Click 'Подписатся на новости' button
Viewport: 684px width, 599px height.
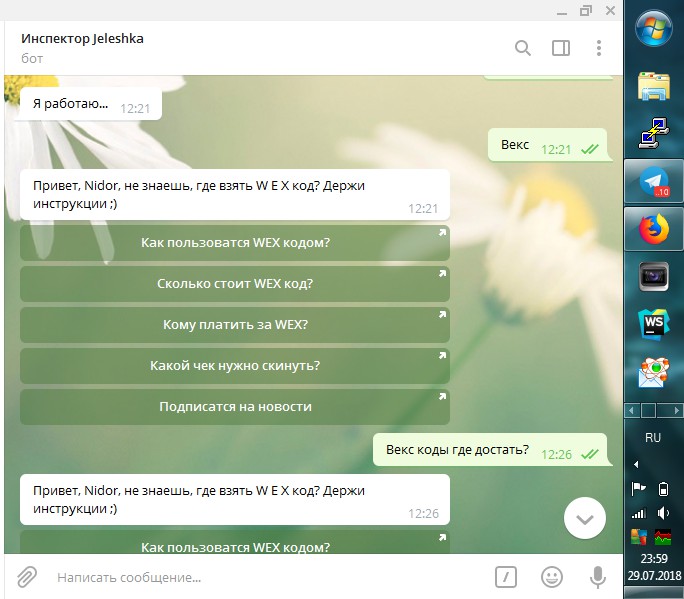(x=235, y=407)
